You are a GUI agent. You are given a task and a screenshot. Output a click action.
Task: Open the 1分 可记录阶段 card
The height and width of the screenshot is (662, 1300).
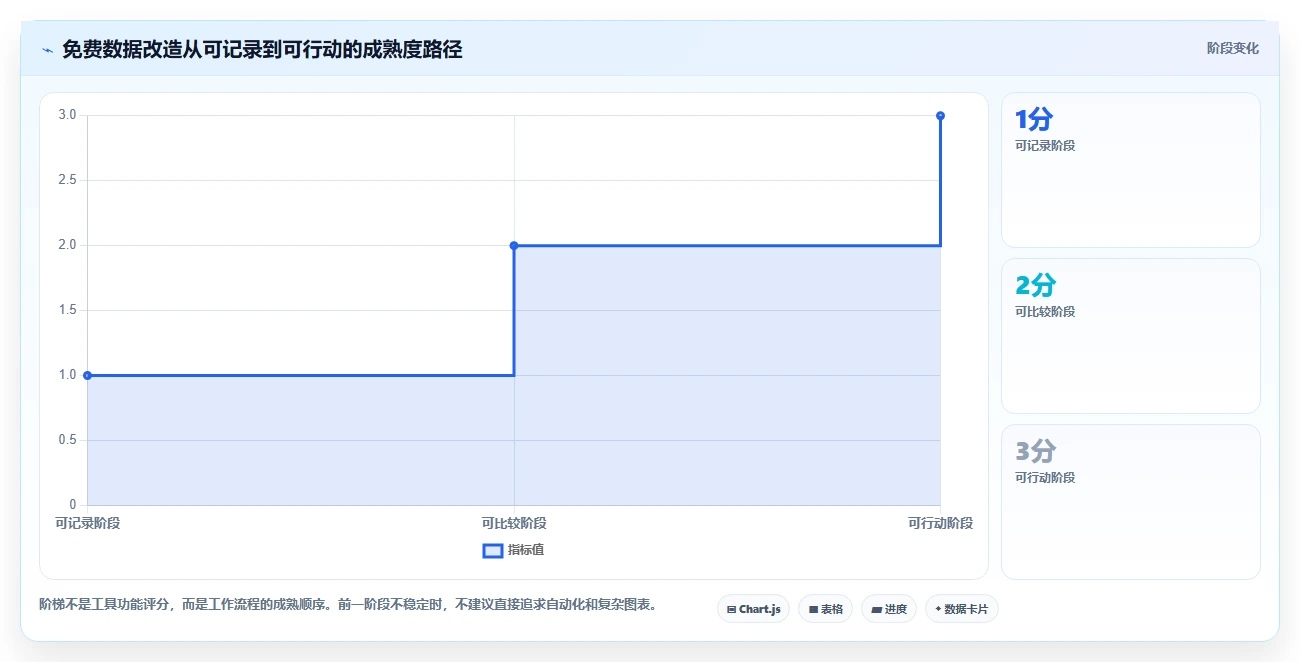click(1131, 170)
